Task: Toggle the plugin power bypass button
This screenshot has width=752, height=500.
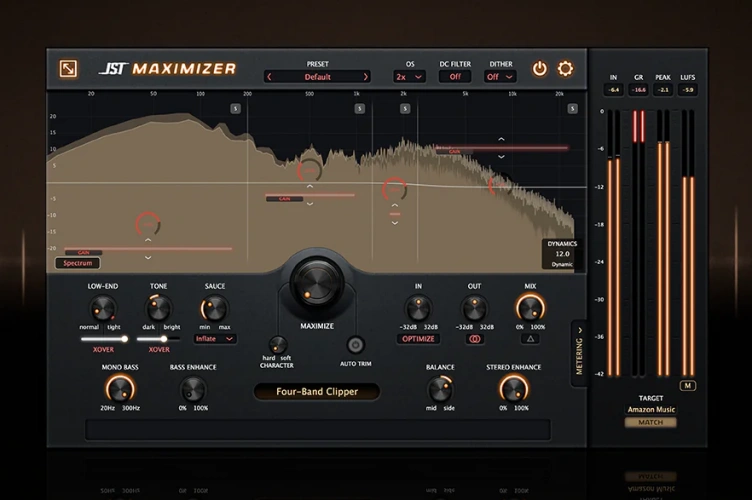Action: 540,69
